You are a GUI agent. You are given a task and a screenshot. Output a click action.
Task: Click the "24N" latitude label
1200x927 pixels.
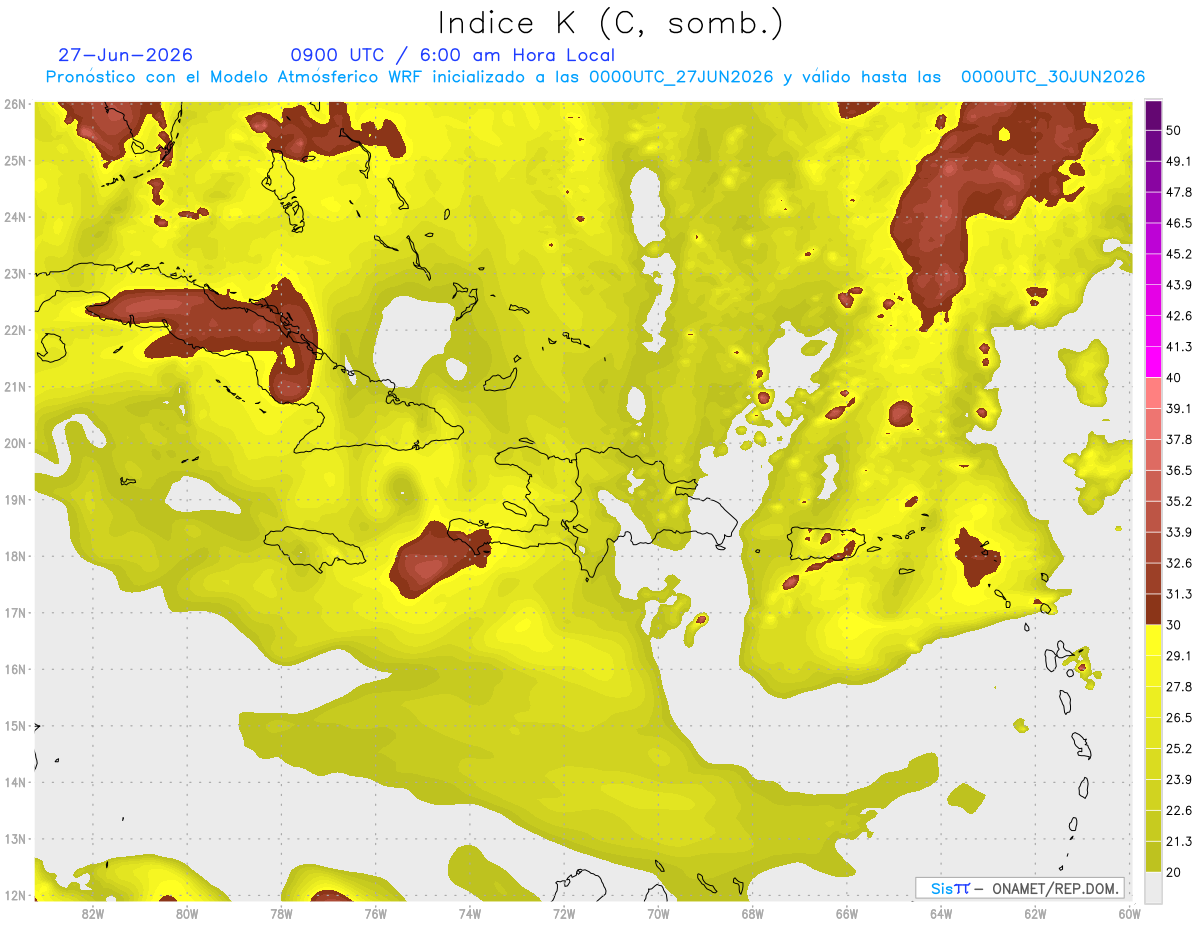click(15, 217)
